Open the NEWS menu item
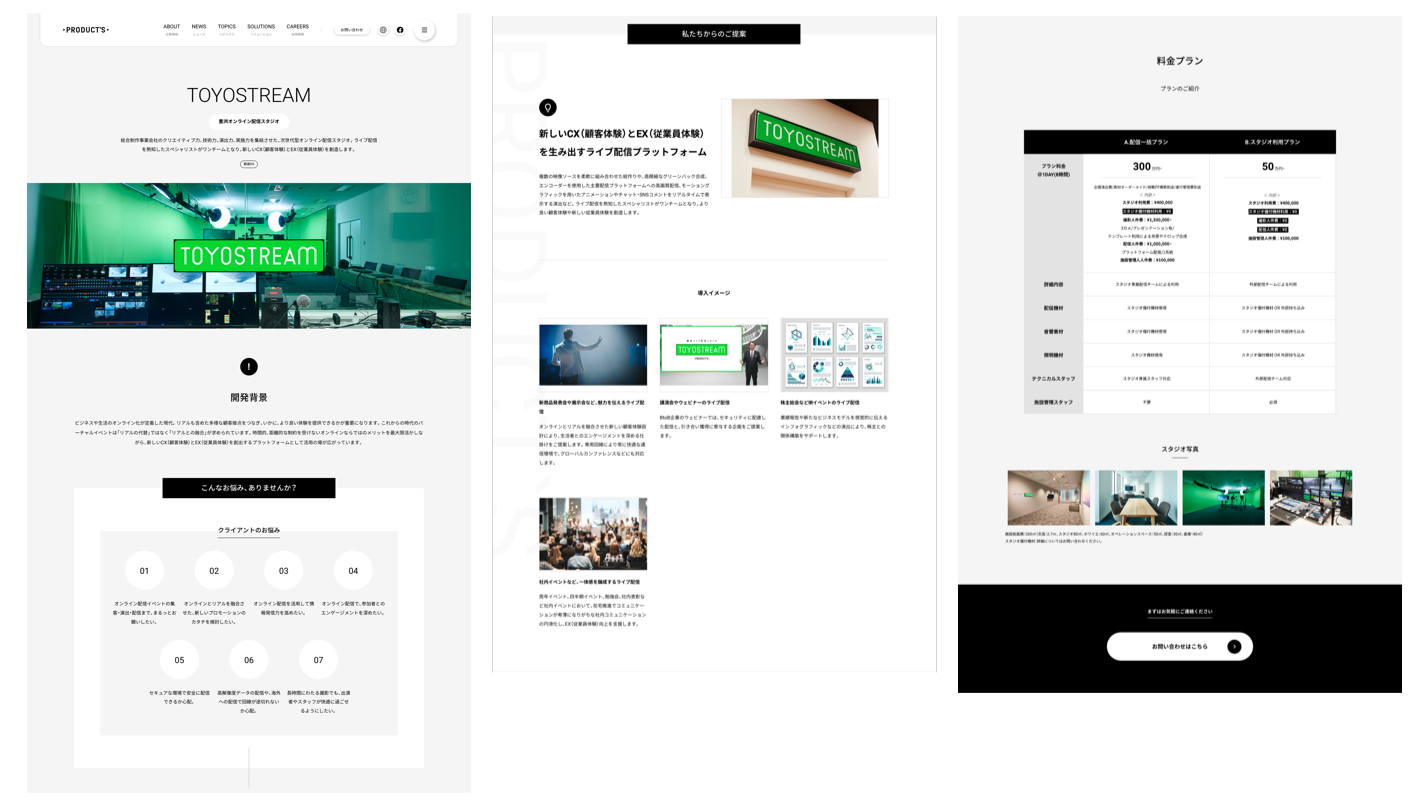The width and height of the screenshot is (1411, 801). click(x=199, y=29)
